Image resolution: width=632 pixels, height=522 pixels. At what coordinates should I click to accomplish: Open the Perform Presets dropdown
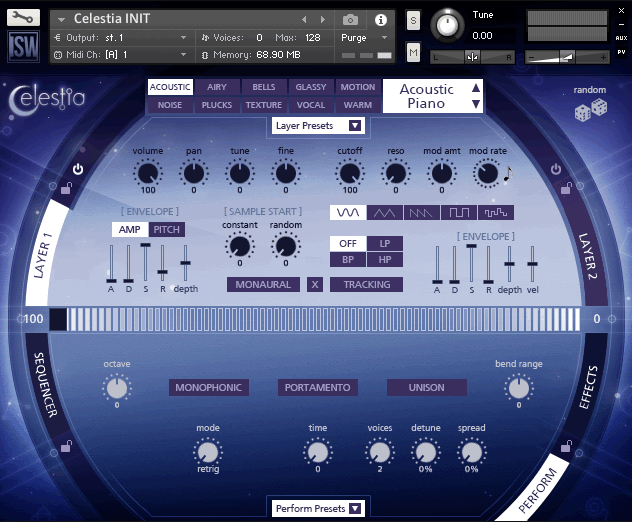tap(318, 509)
